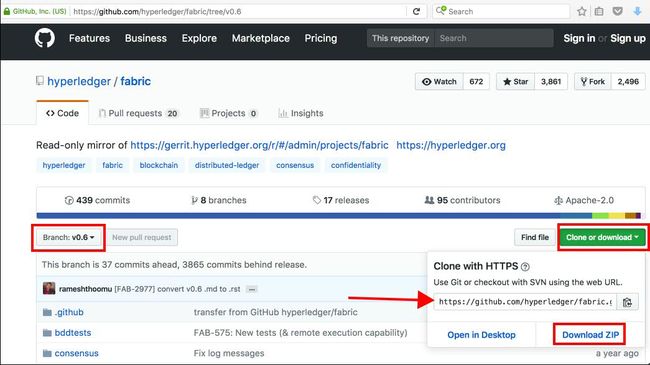Screen dimensions: 650x365
Task: Open the GitHub Octocat logo homepage
Action: (x=44, y=38)
